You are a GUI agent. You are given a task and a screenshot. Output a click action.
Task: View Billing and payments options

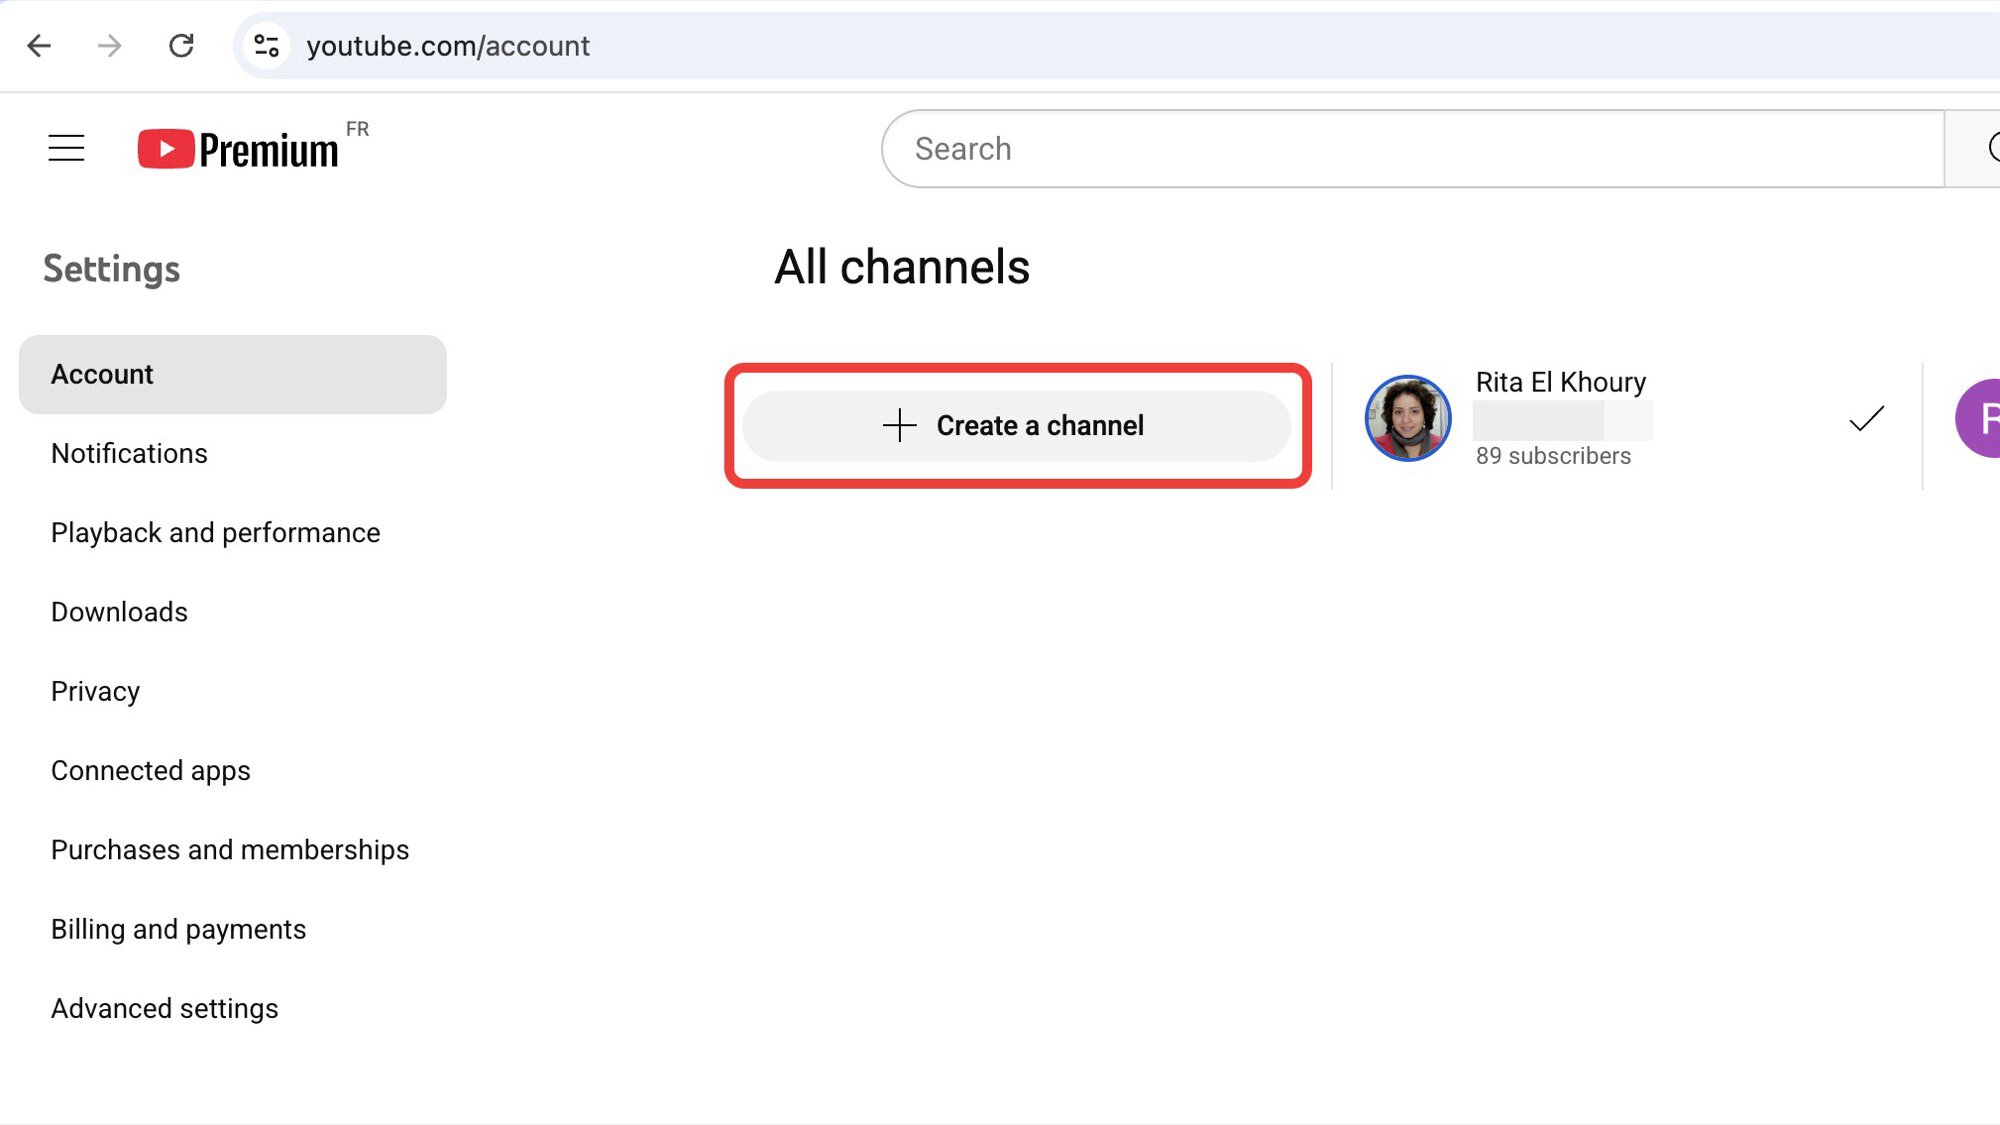178,929
